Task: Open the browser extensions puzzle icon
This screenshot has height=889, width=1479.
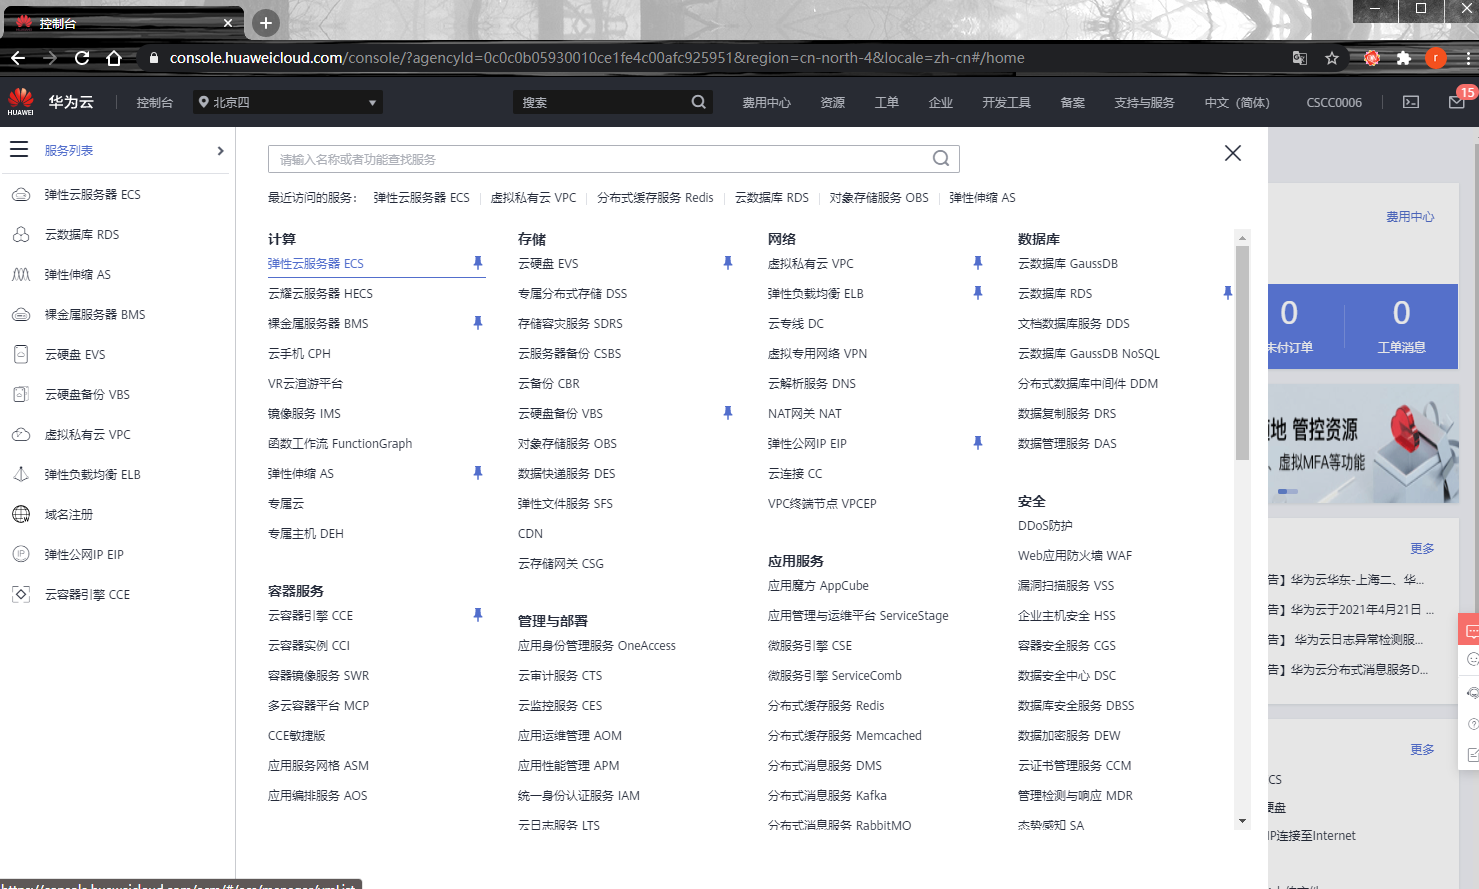Action: 1404,58
